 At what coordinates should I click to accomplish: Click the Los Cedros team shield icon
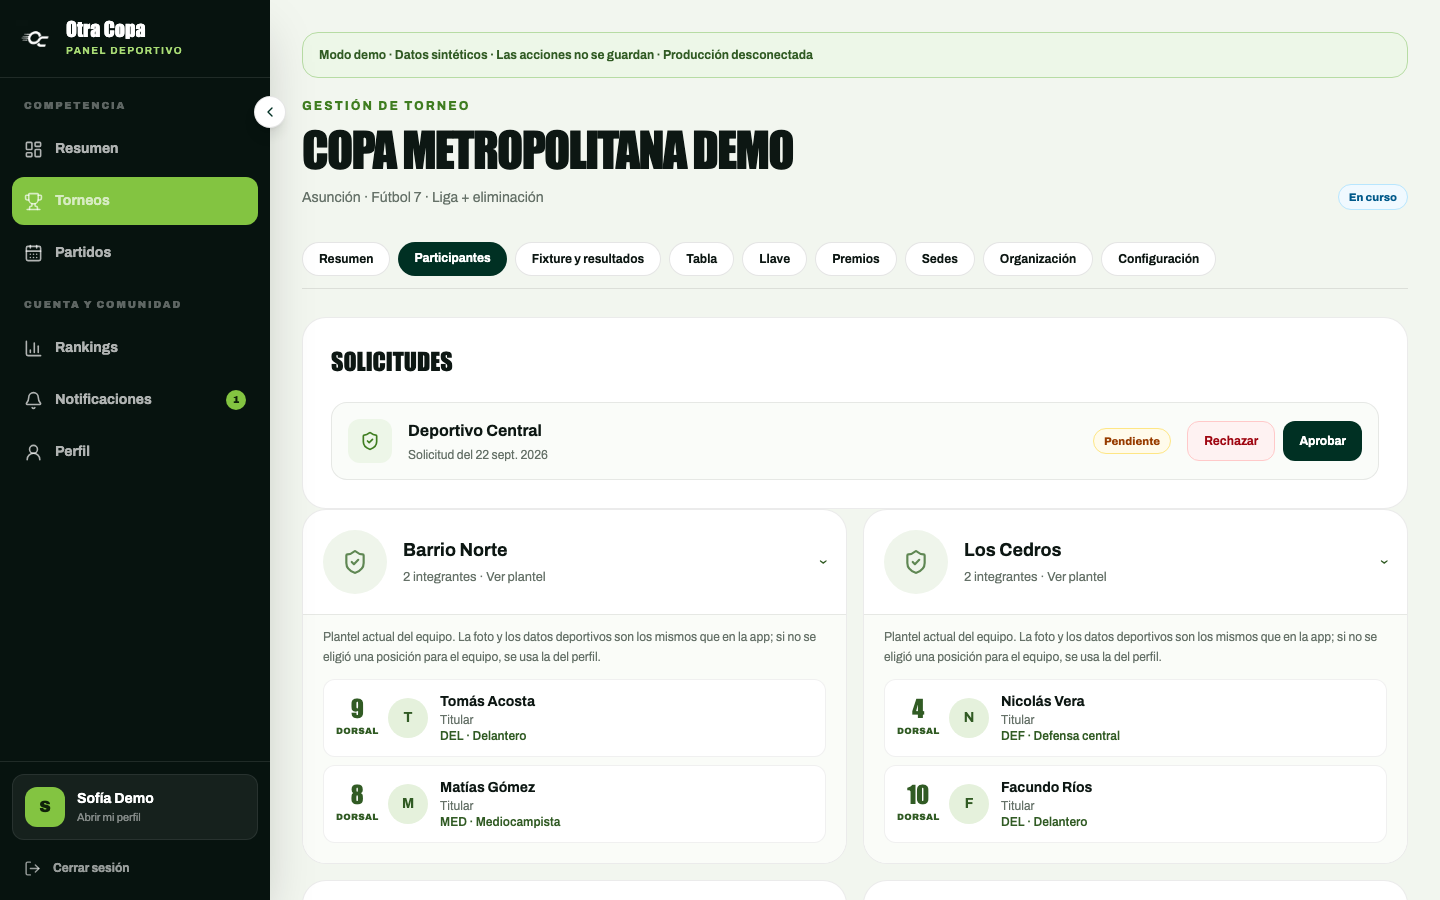(x=916, y=562)
